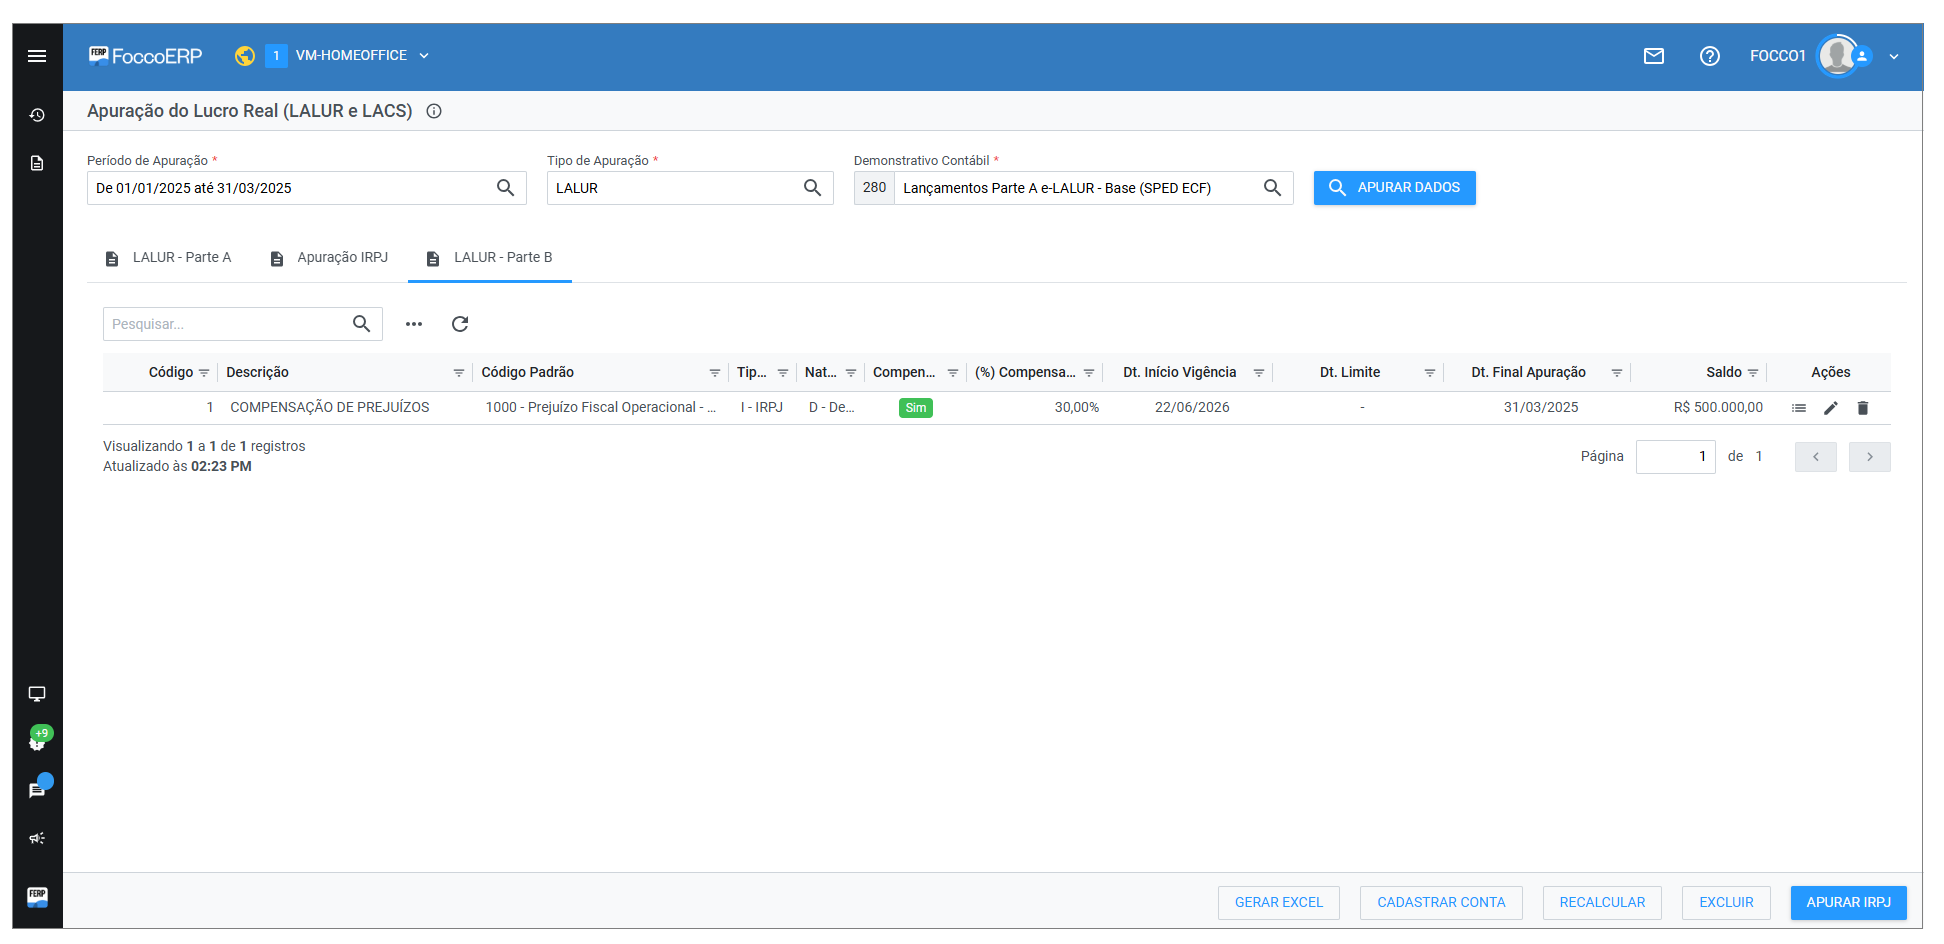Click the RECALCULAR button
Image resolution: width=1944 pixels, height=944 pixels.
click(x=1602, y=903)
